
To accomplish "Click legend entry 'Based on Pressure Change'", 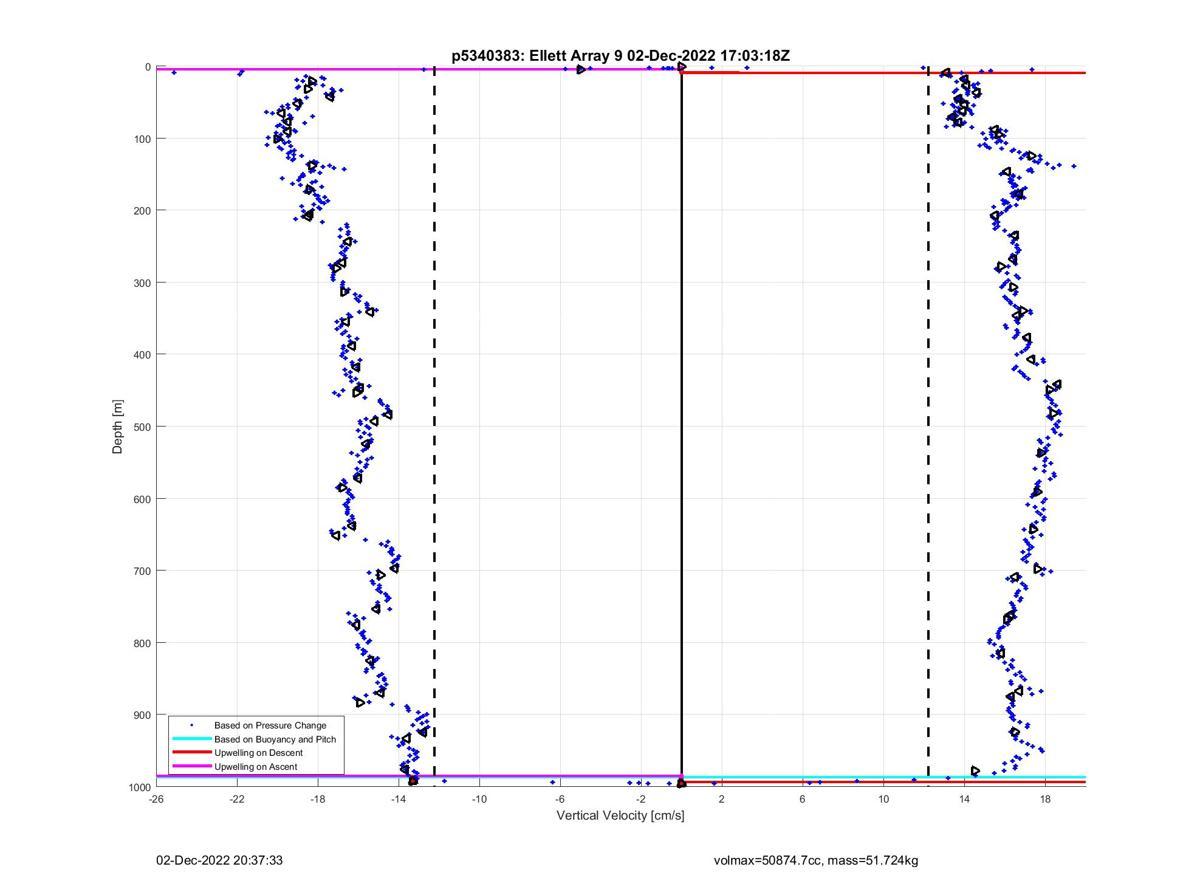I will click(x=270, y=725).
